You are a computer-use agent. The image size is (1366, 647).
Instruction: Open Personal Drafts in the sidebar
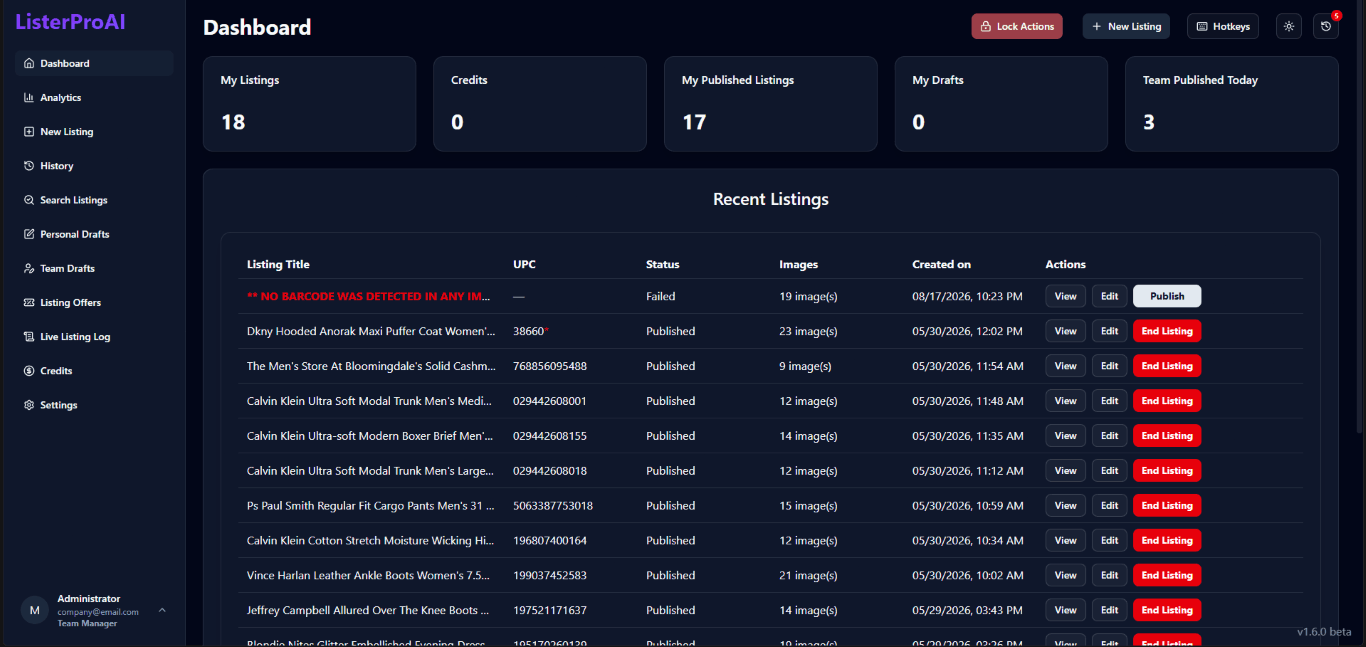pyautogui.click(x=94, y=234)
